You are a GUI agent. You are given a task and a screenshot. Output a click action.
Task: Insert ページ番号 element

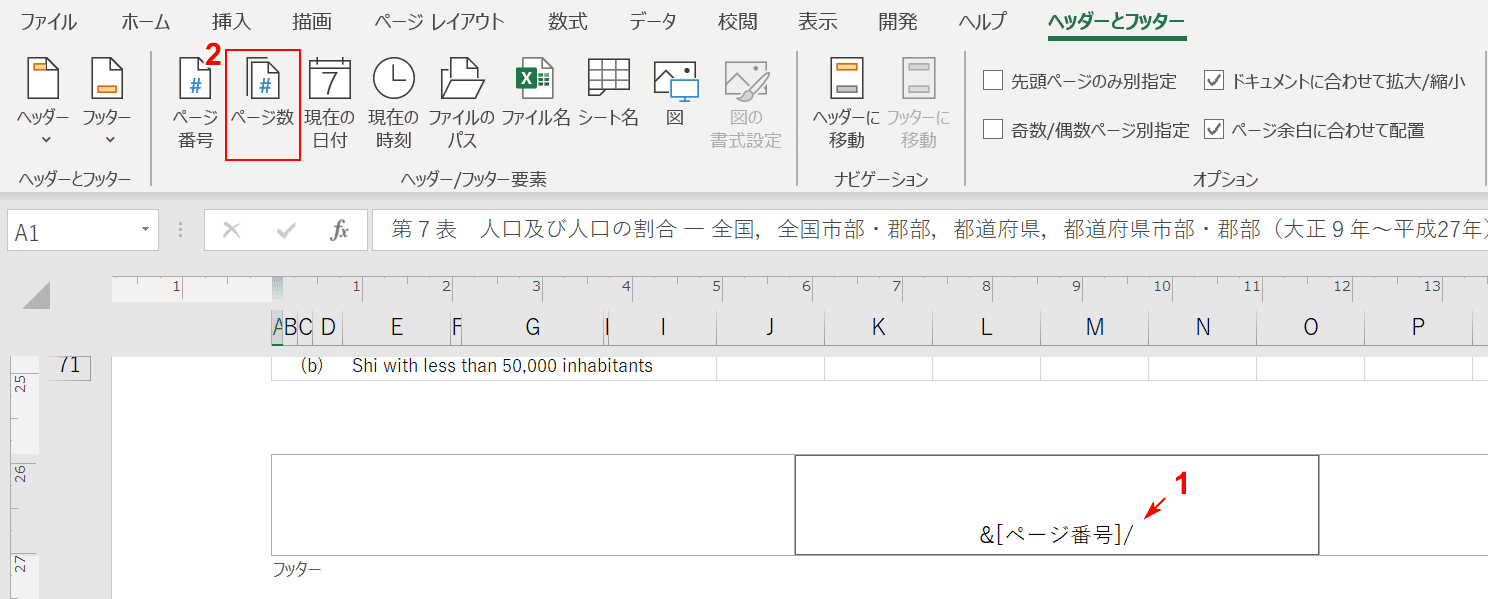pos(196,103)
